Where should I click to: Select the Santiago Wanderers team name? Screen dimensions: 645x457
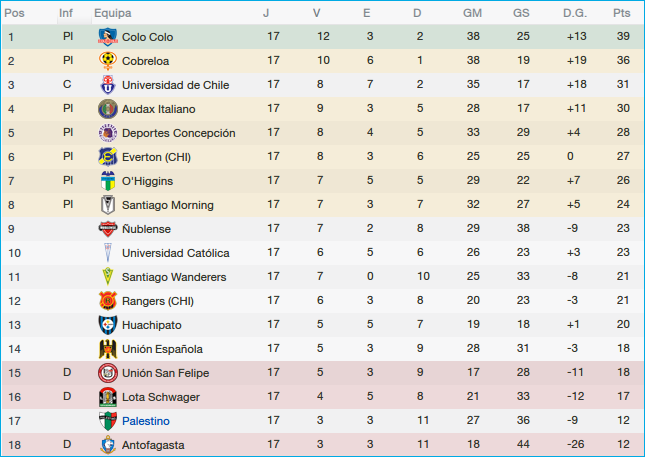coord(174,277)
